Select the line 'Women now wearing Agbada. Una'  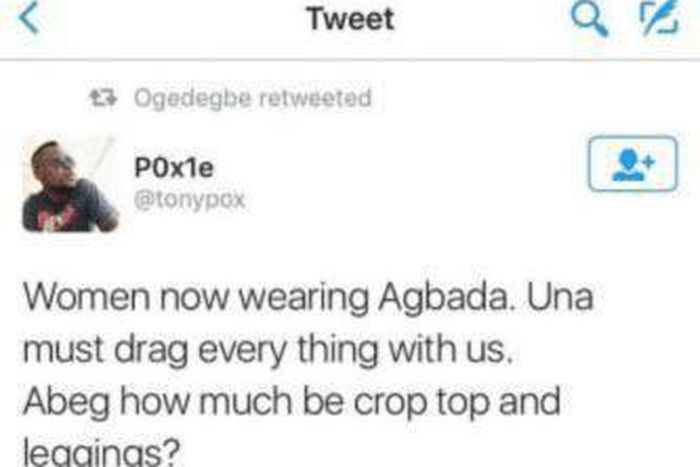pyautogui.click(x=308, y=298)
